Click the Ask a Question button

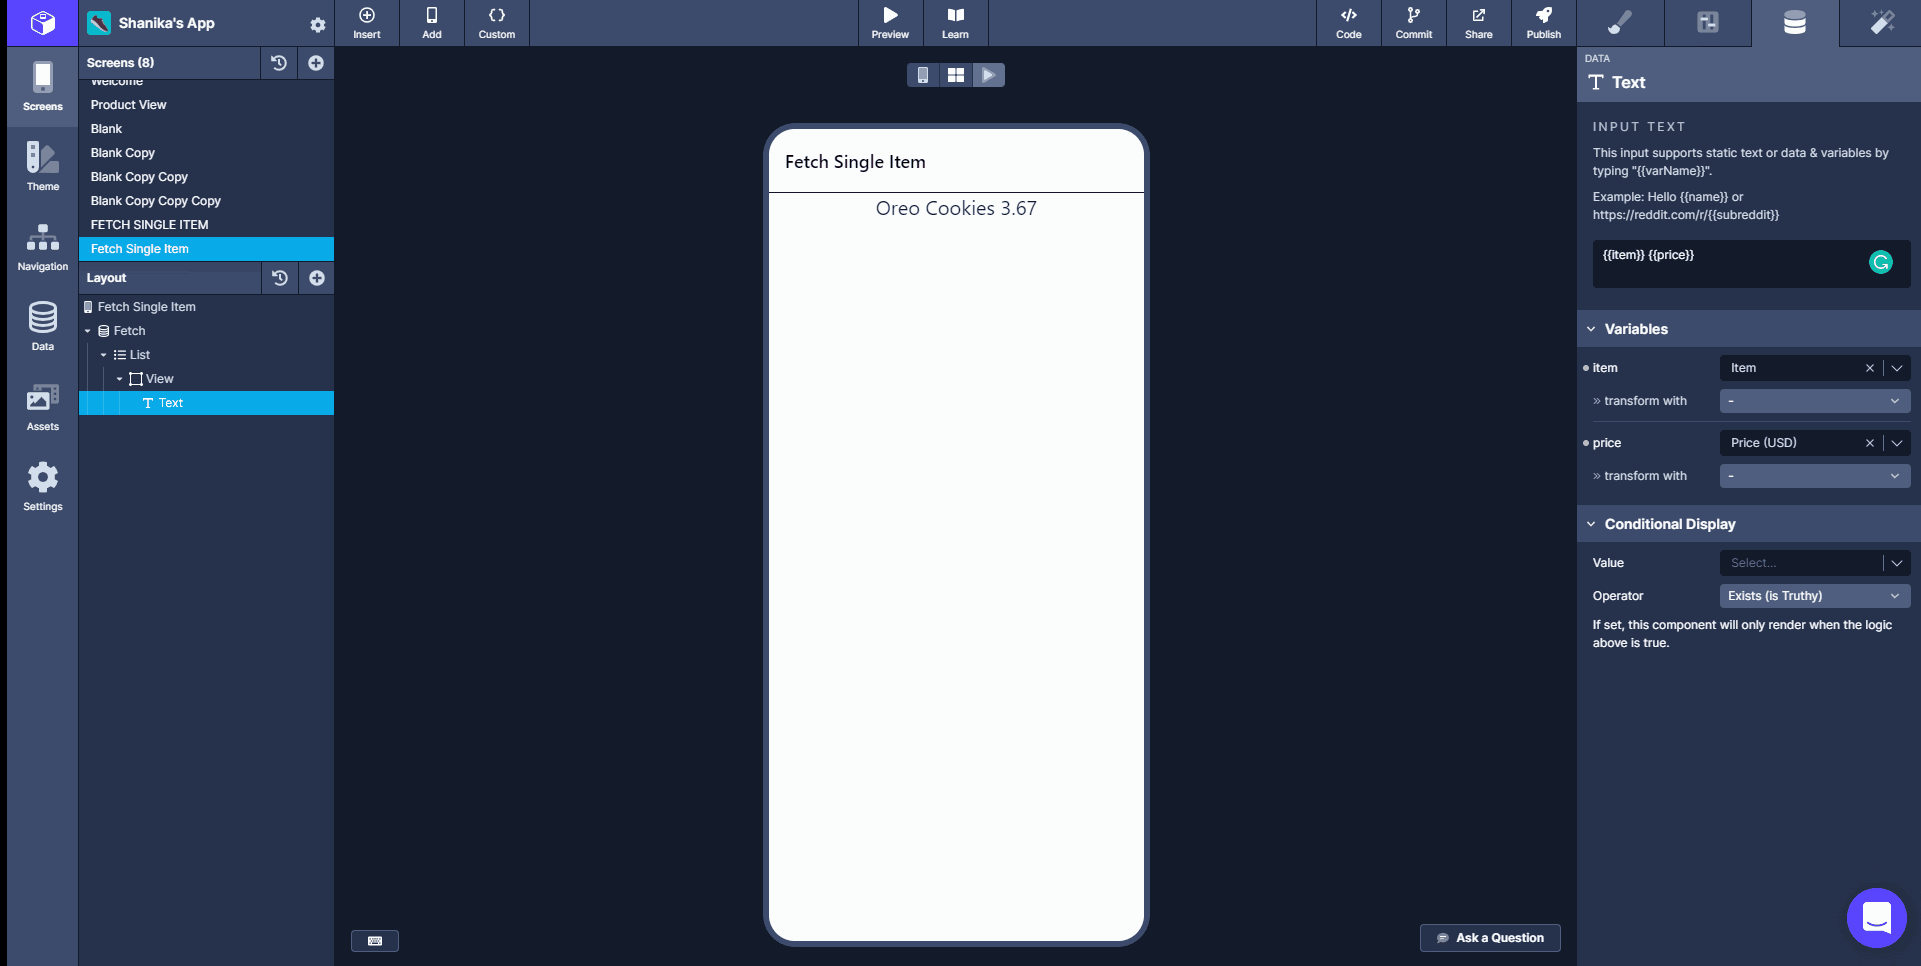[x=1490, y=937]
